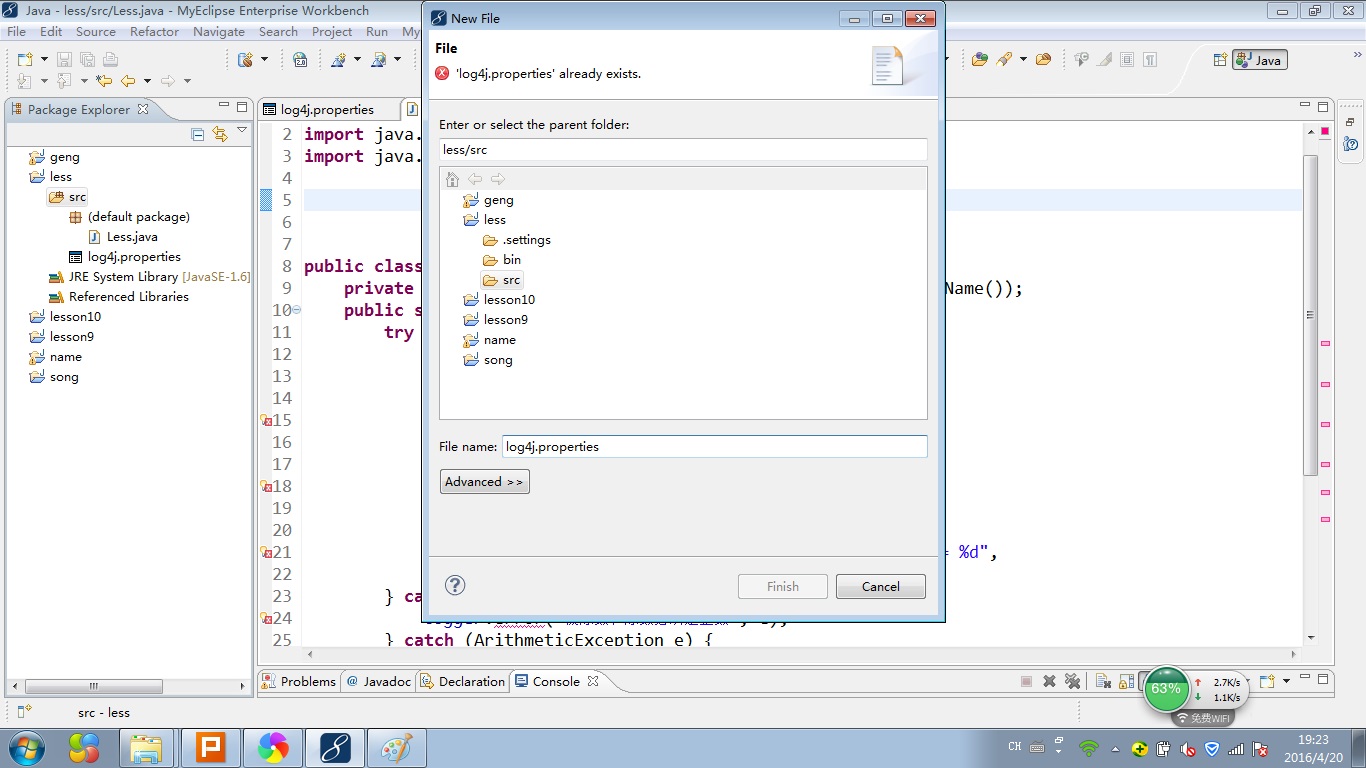Click the Forward navigation arrow icon
This screenshot has width=1366, height=768.
point(168,81)
